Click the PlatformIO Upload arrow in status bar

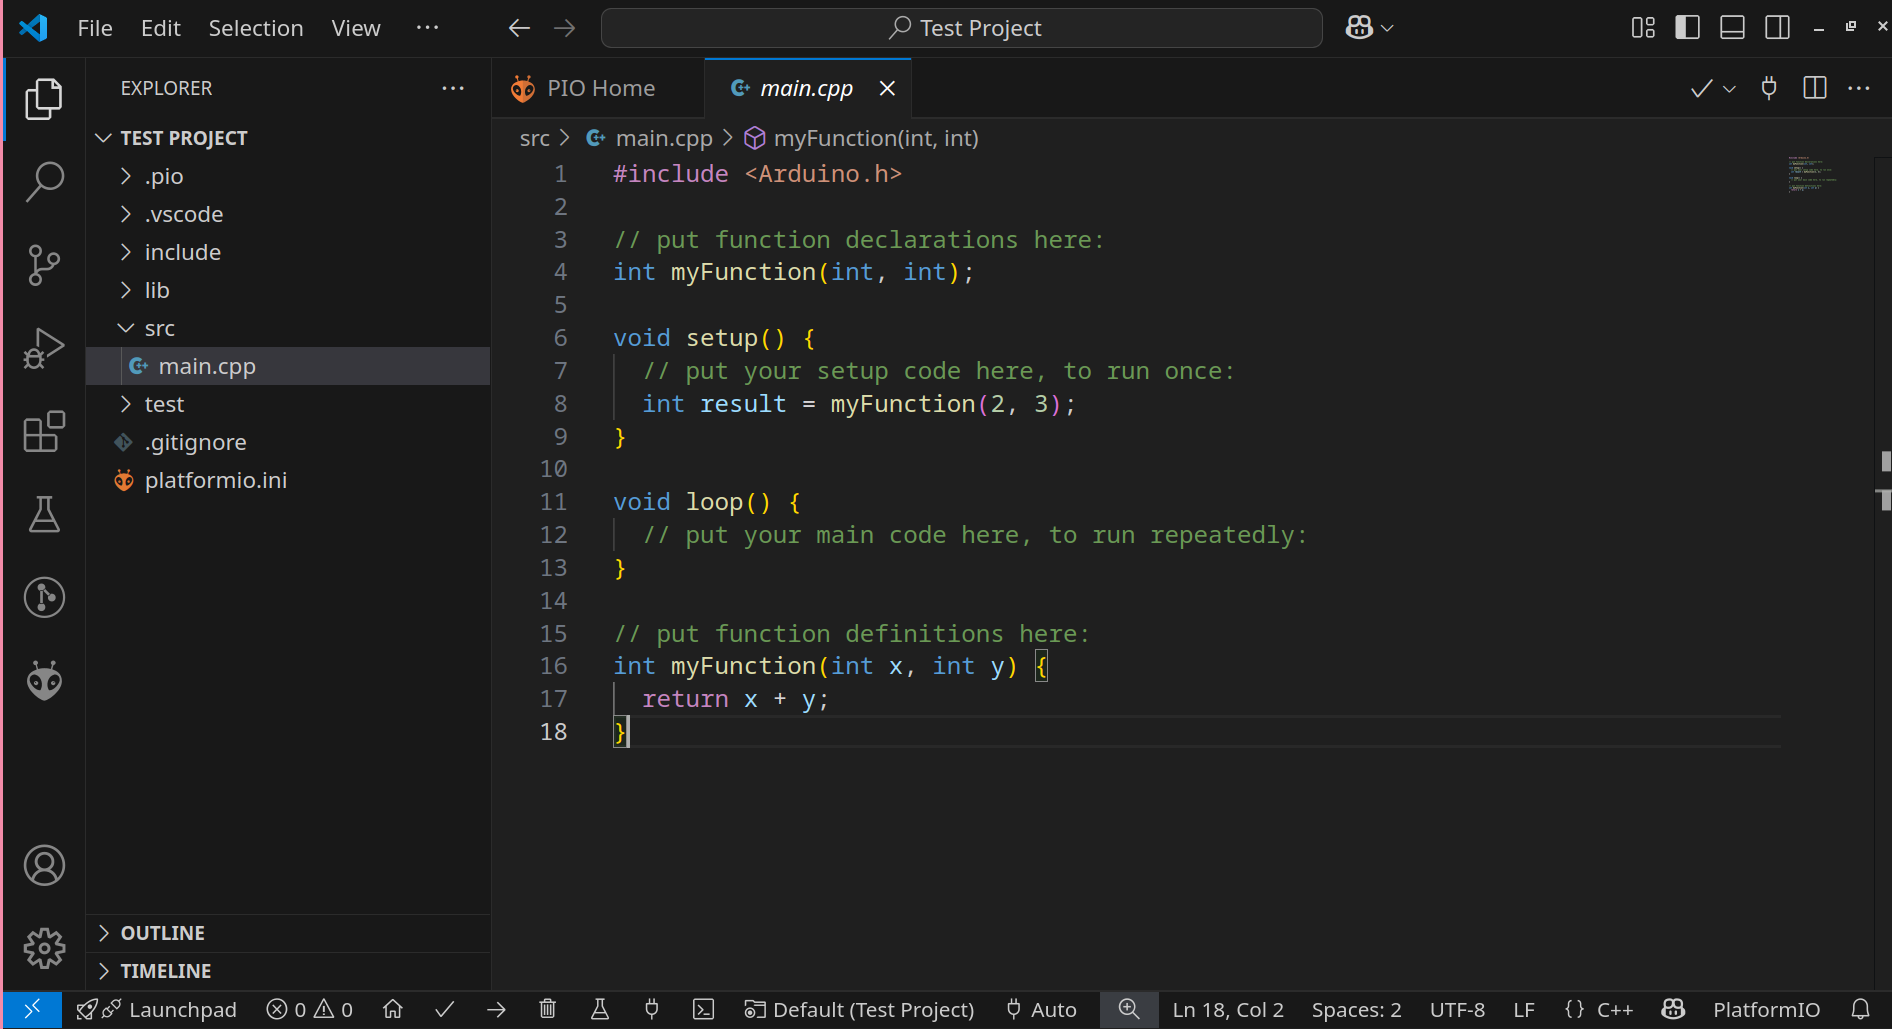click(x=496, y=1010)
